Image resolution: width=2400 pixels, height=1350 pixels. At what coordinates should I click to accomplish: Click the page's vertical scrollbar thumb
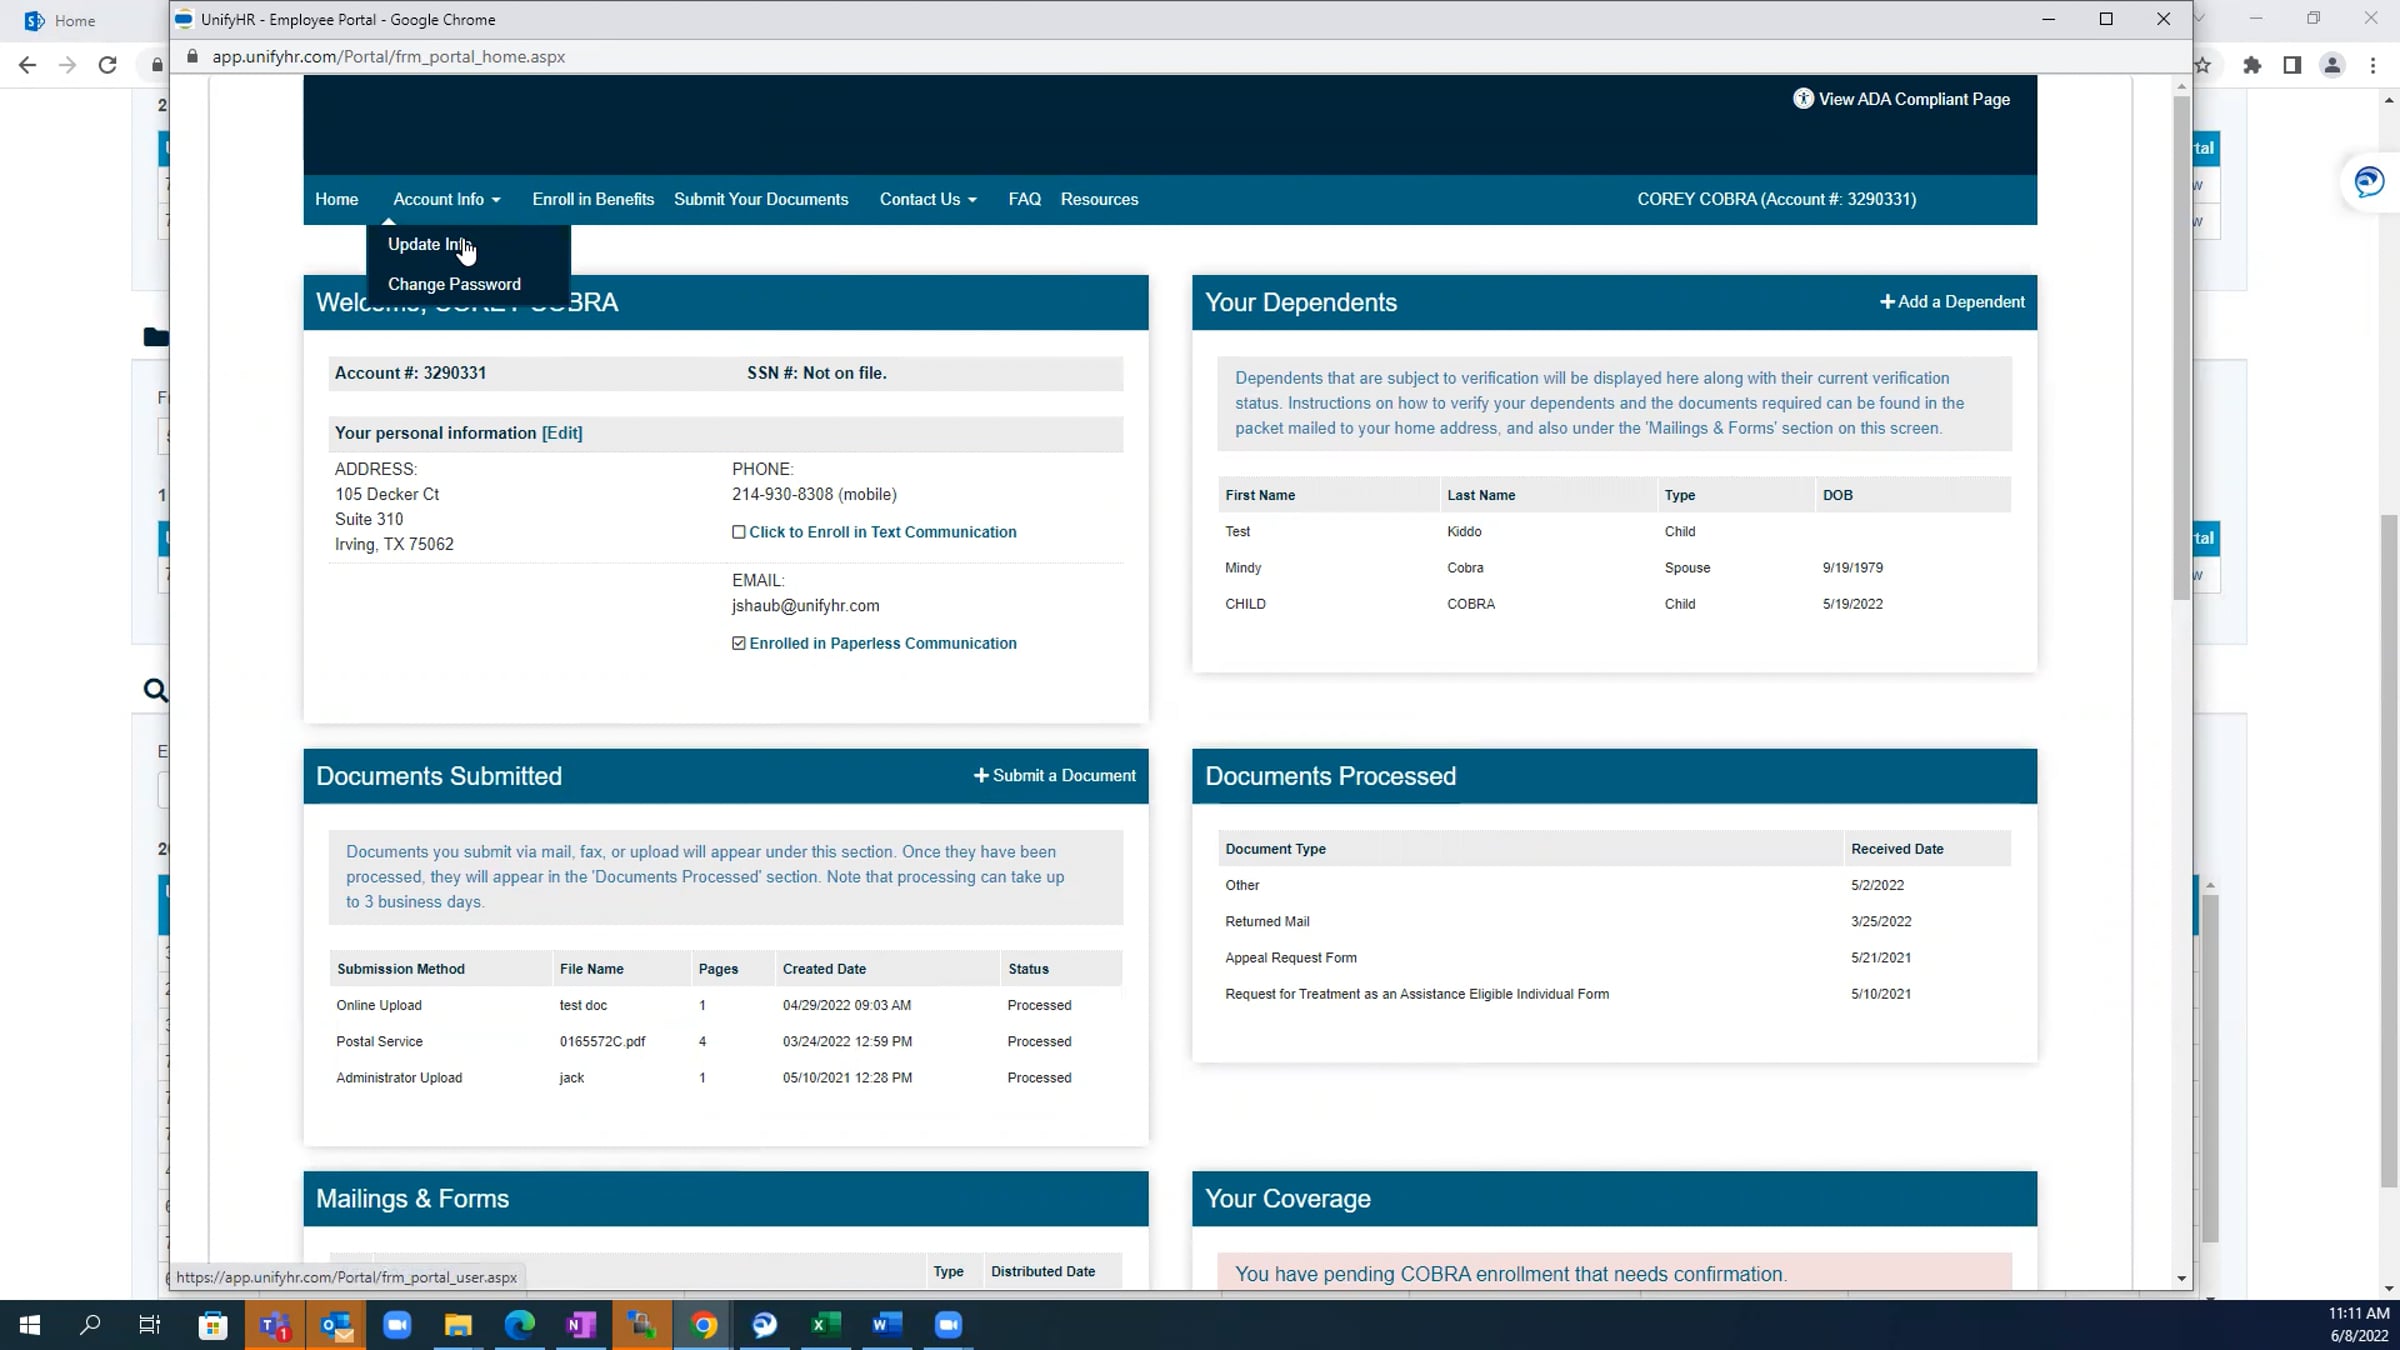(x=2181, y=347)
